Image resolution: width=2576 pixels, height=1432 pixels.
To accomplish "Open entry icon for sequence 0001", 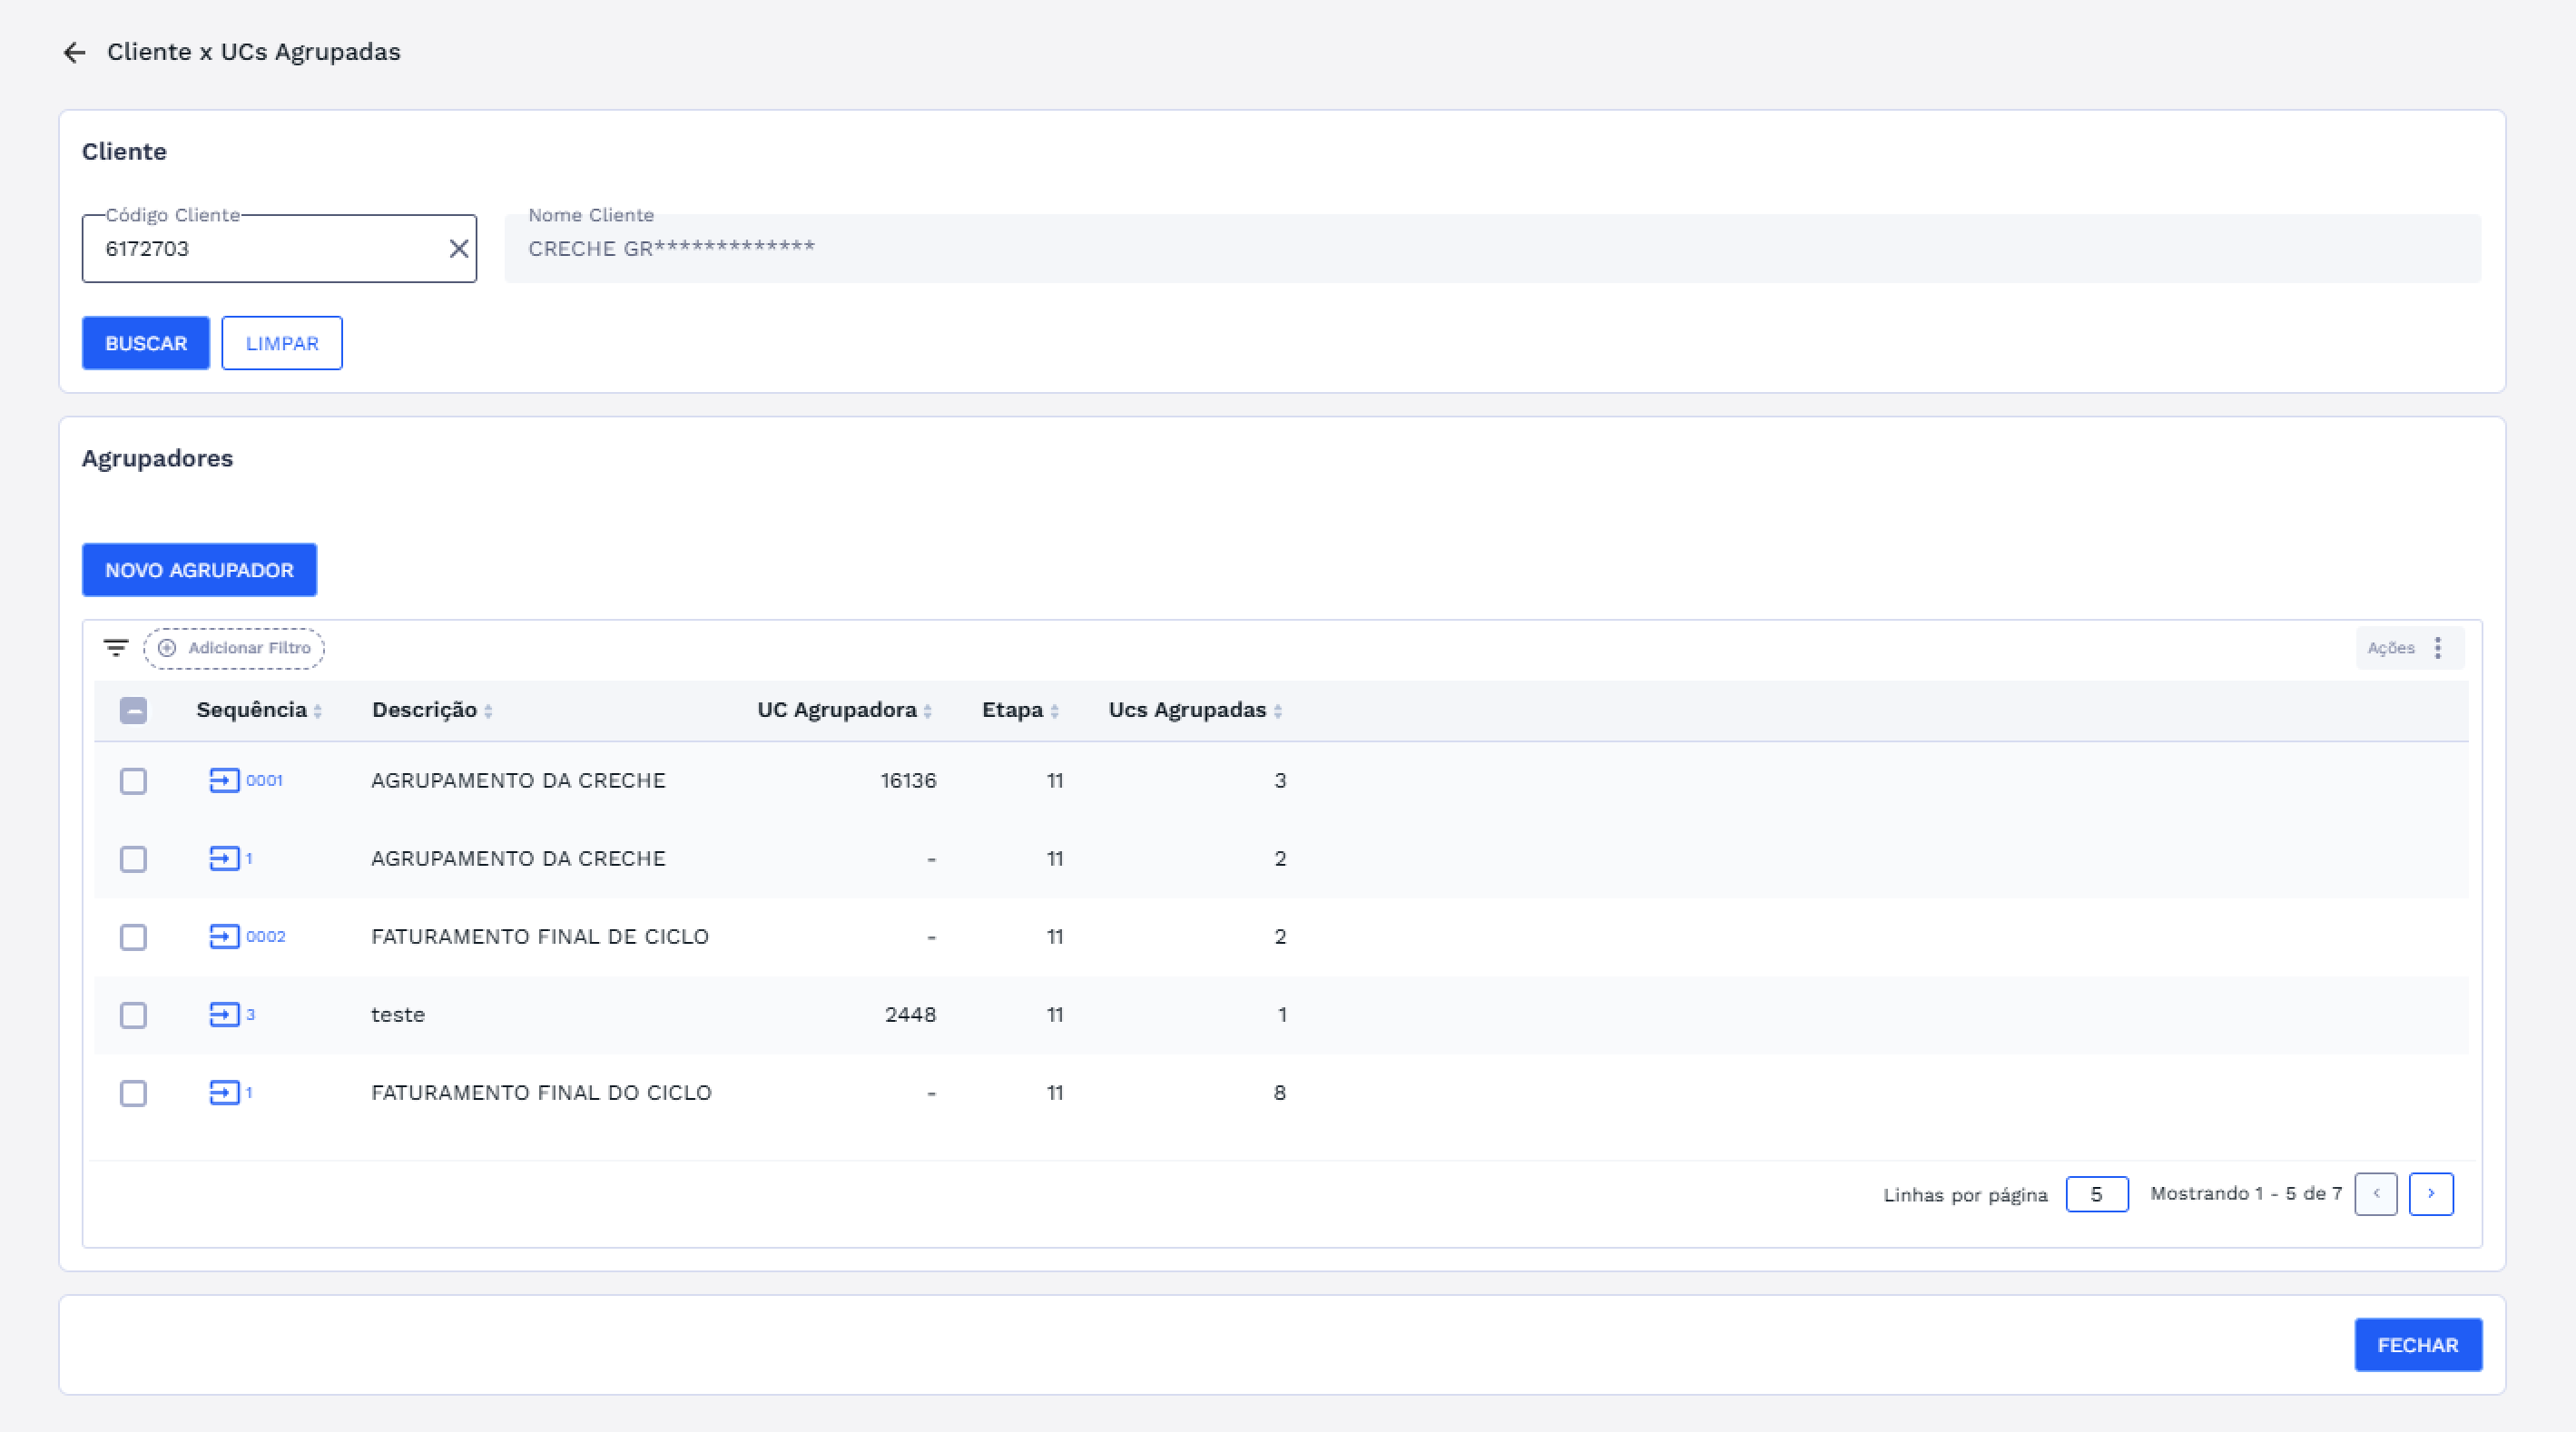I will pos(224,780).
